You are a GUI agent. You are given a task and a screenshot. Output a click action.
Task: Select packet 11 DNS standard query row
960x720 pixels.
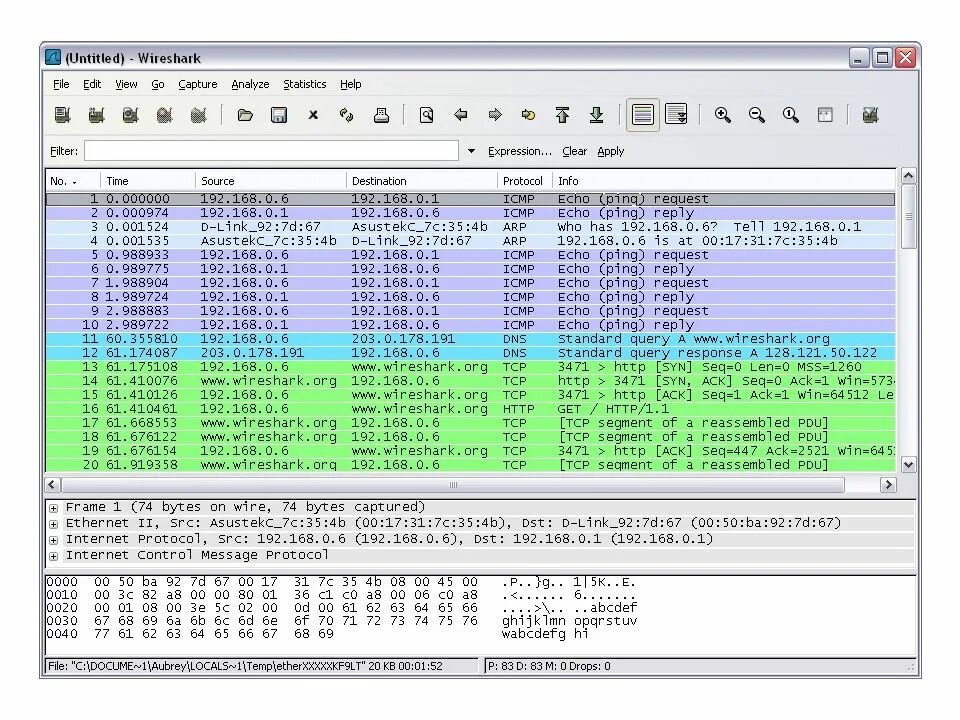pos(471,339)
